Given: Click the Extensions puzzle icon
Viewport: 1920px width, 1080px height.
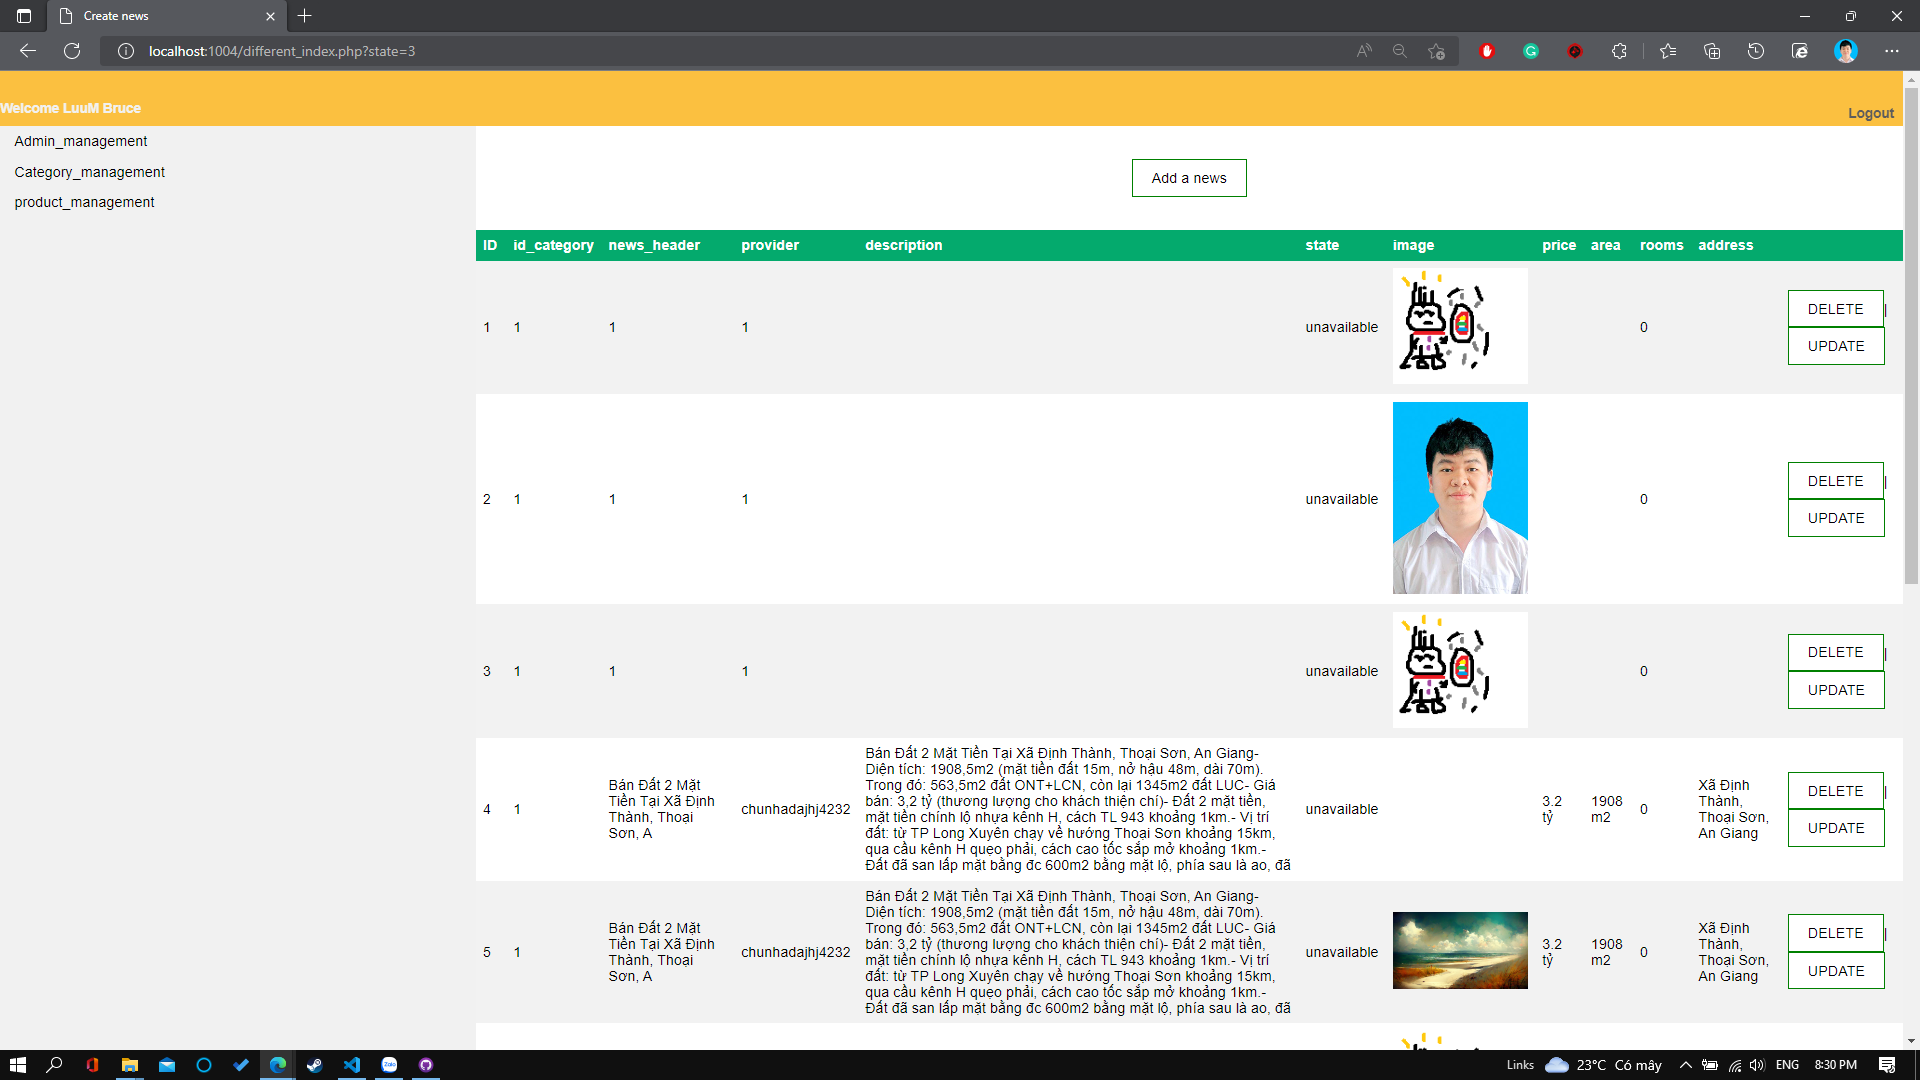Looking at the screenshot, I should coord(1619,51).
